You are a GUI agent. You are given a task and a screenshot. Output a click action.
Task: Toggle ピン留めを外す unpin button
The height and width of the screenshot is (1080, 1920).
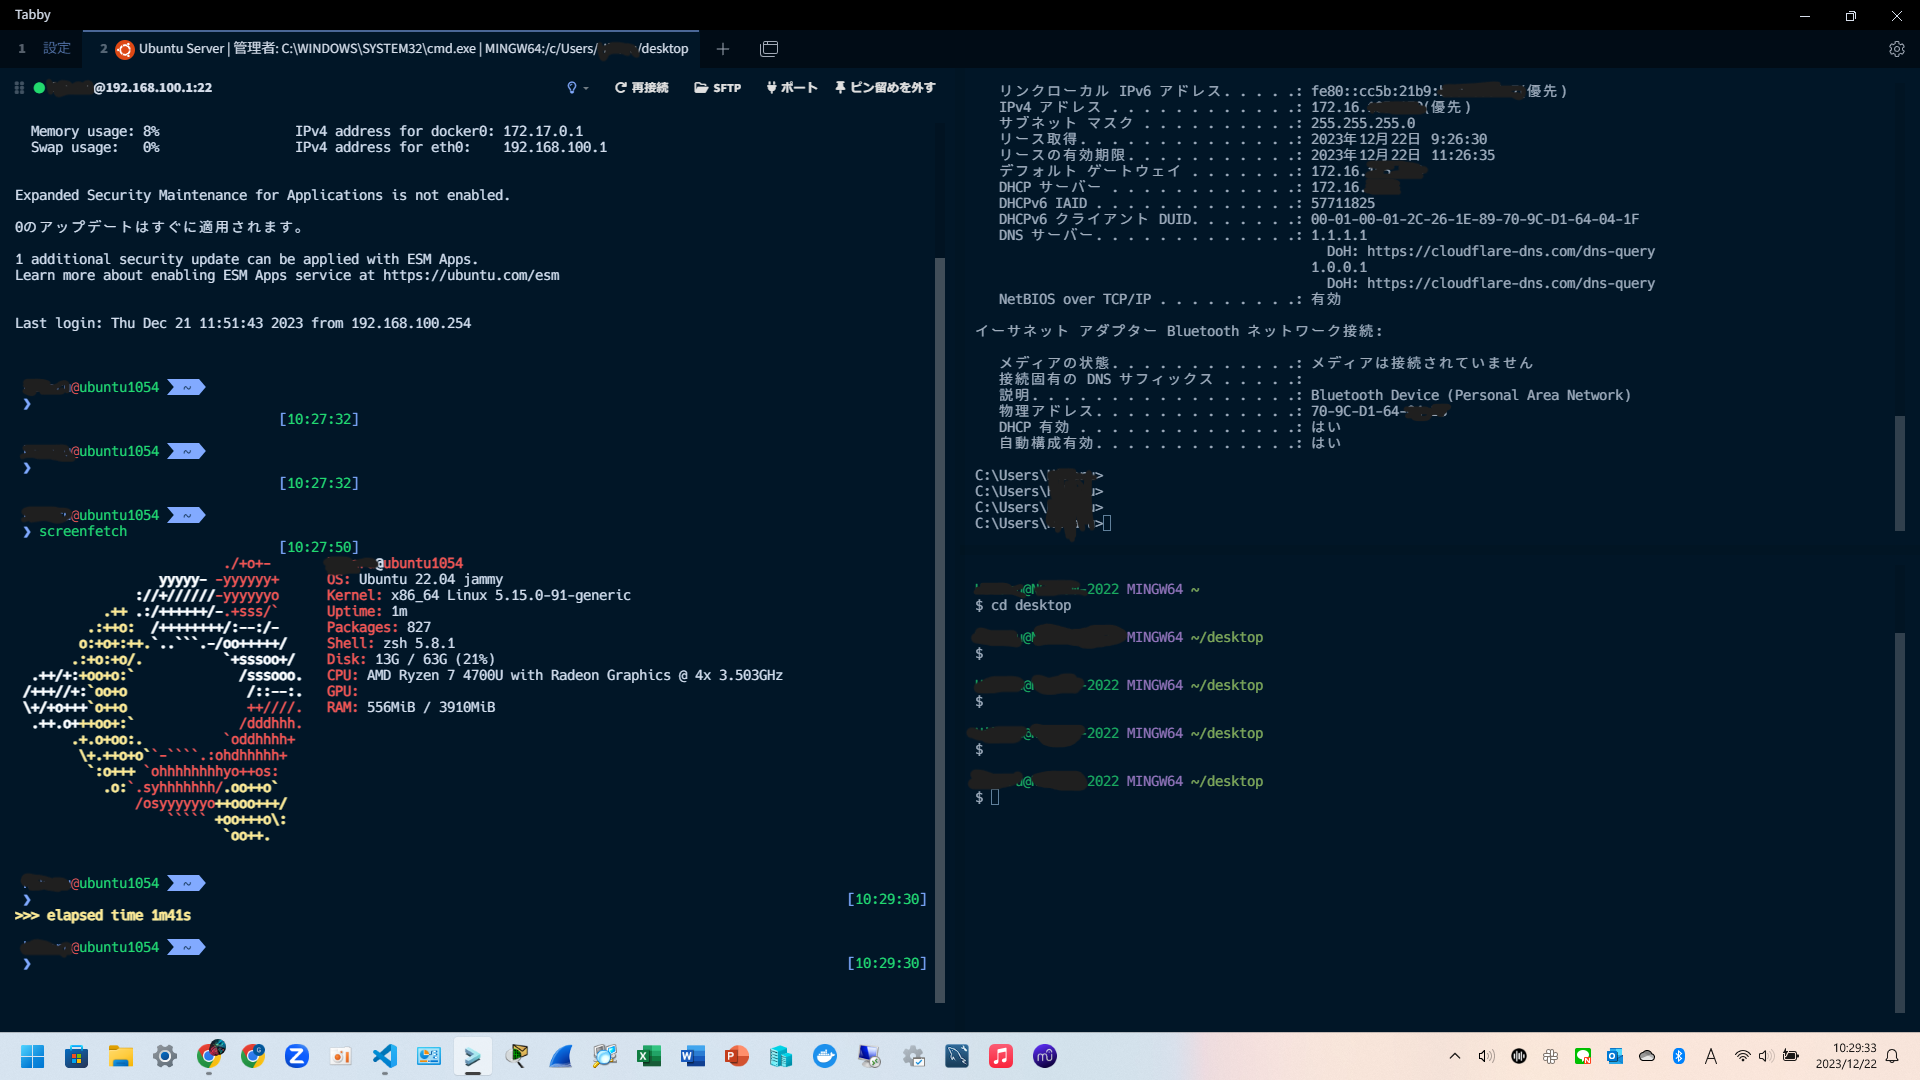885,88
